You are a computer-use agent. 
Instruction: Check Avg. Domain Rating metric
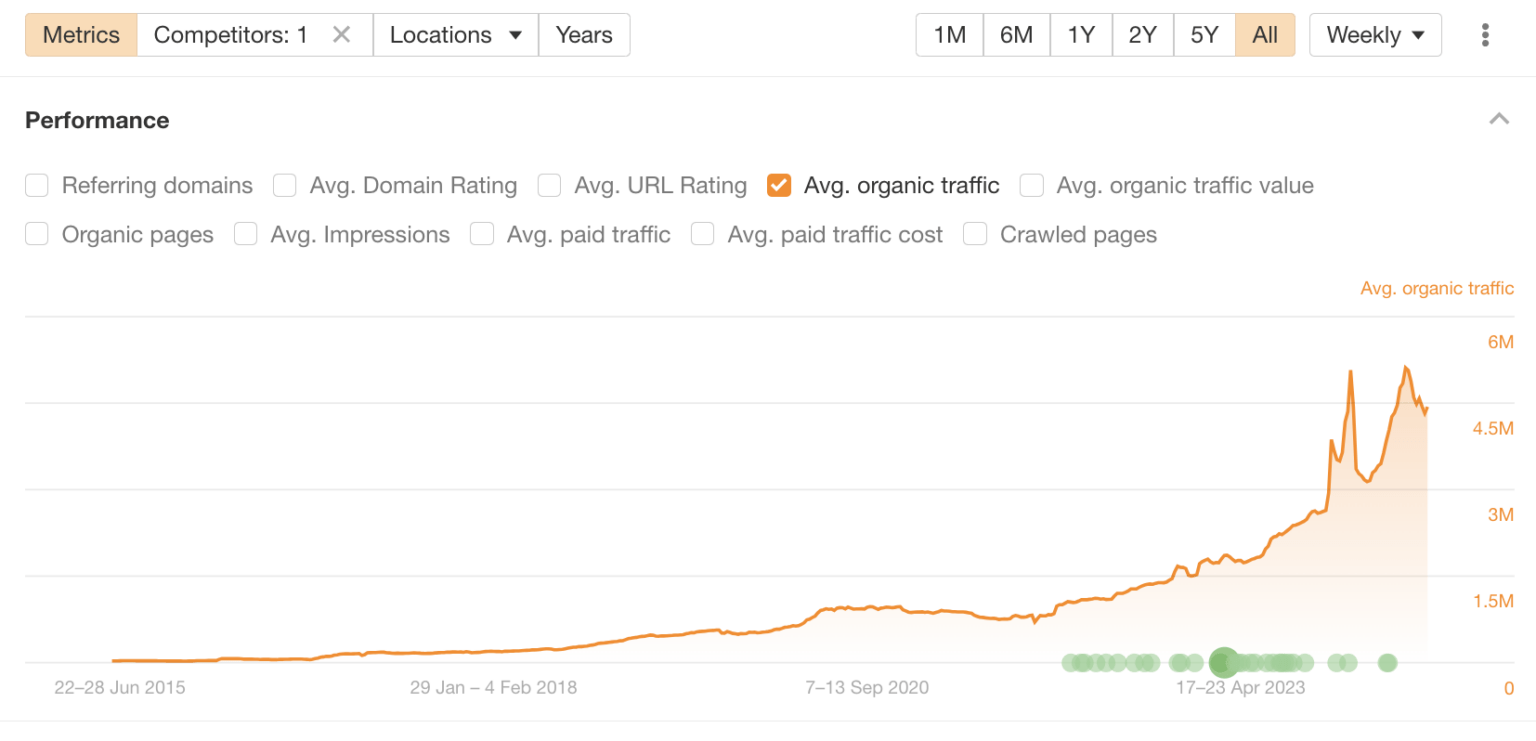tap(284, 185)
